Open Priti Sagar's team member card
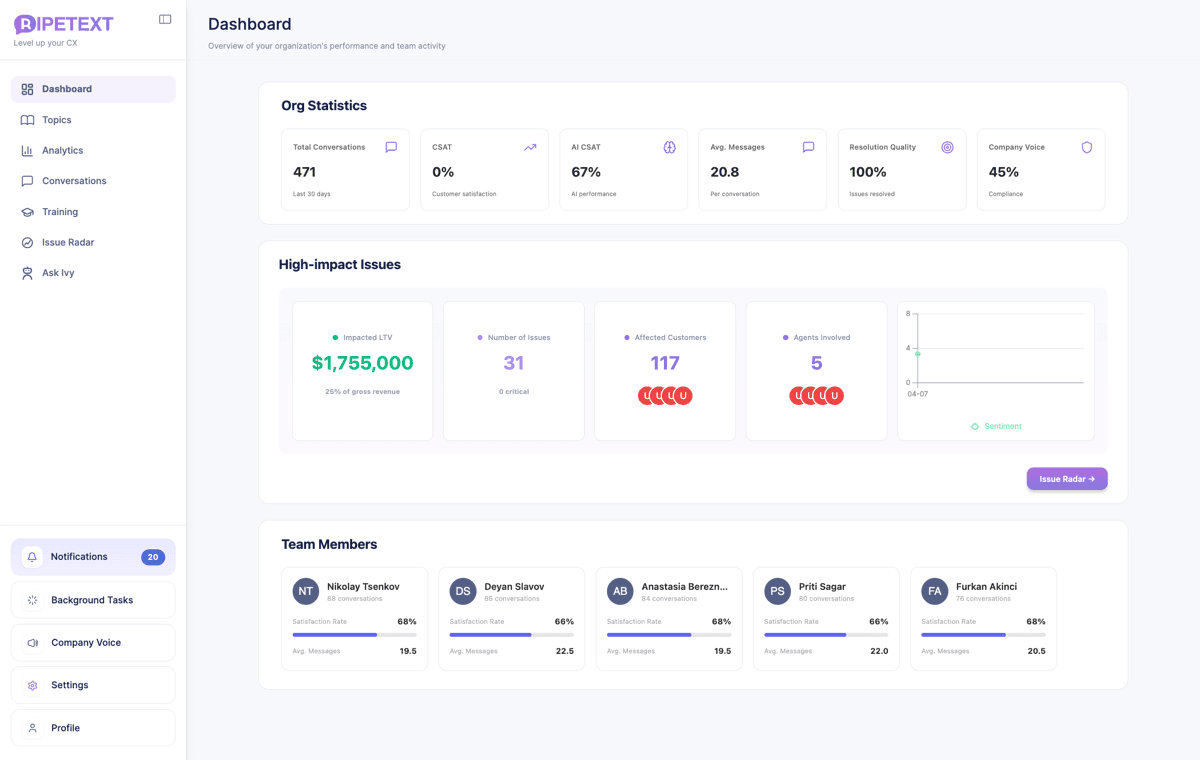 coord(825,618)
